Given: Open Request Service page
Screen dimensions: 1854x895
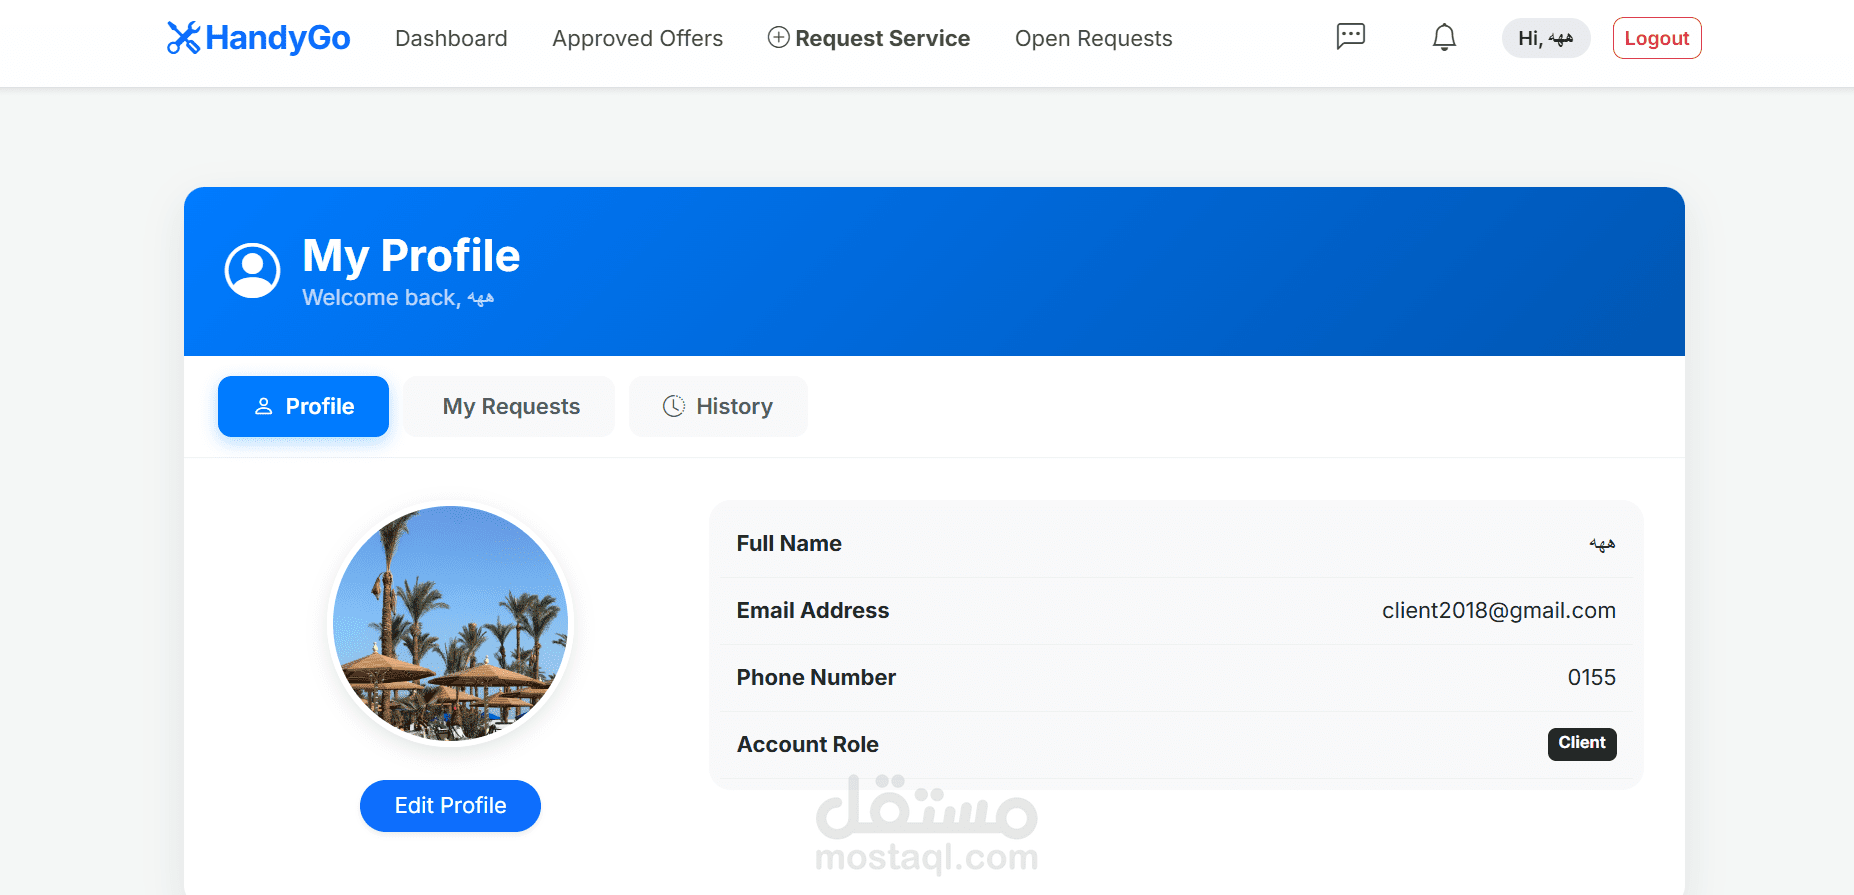Looking at the screenshot, I should (x=868, y=38).
